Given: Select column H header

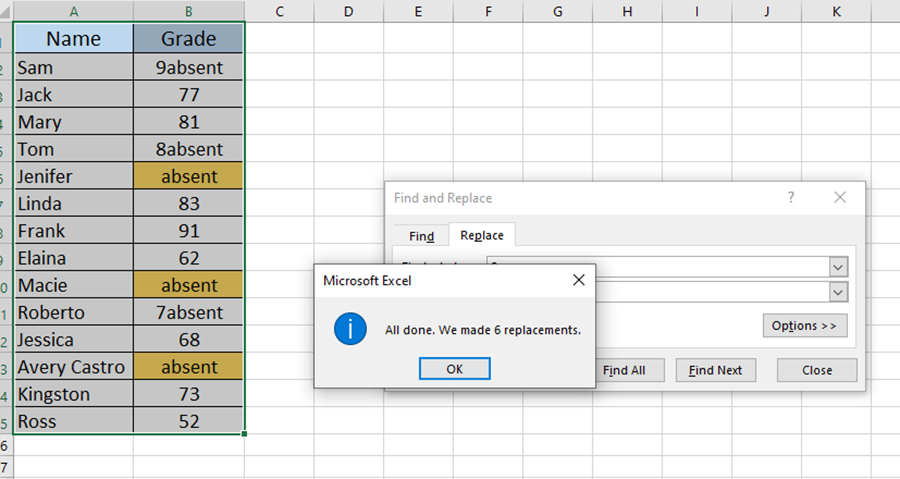Looking at the screenshot, I should [627, 11].
